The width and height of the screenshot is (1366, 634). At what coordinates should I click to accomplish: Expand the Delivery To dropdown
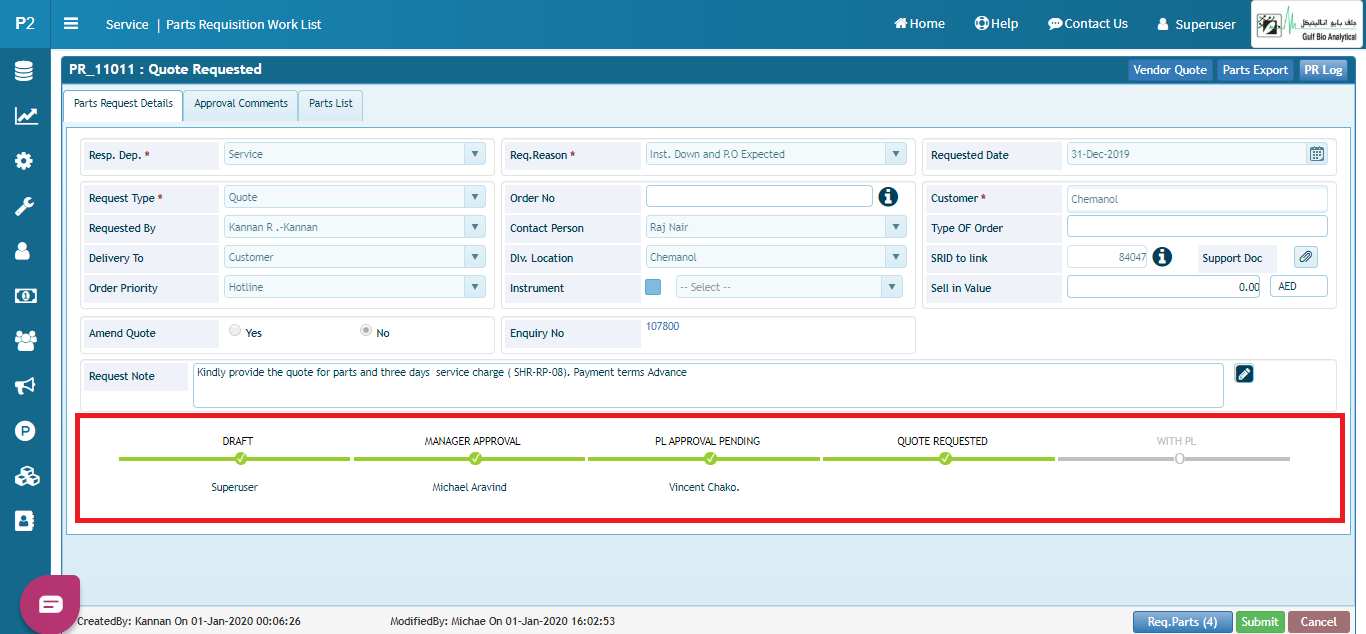(x=475, y=257)
